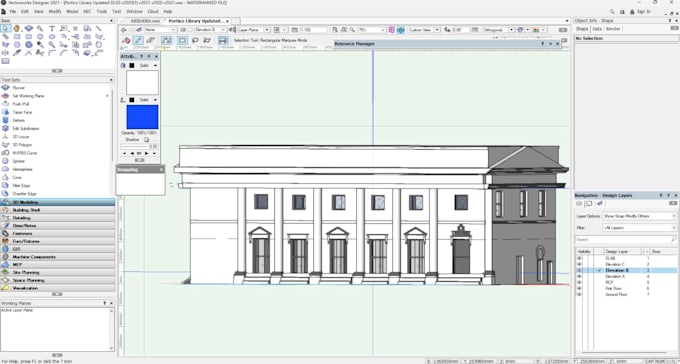Screen dimensions: 680x364
Task: Select the Pan hand tool
Action: [x=17, y=29]
